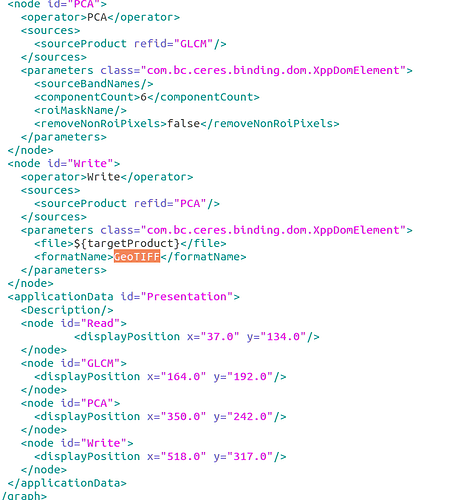Click the node id "Write" opening tag

[64, 163]
